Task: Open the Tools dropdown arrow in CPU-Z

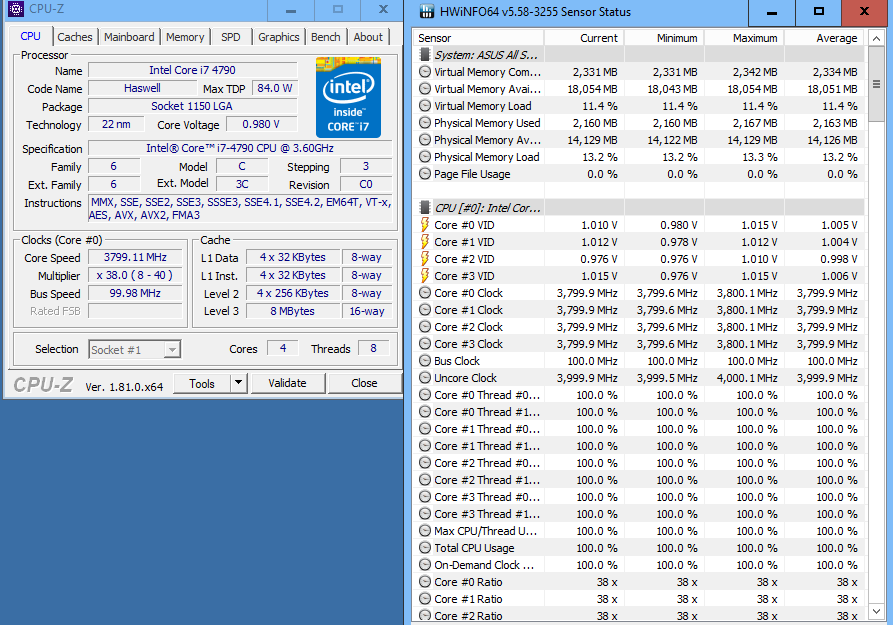Action: 239,383
